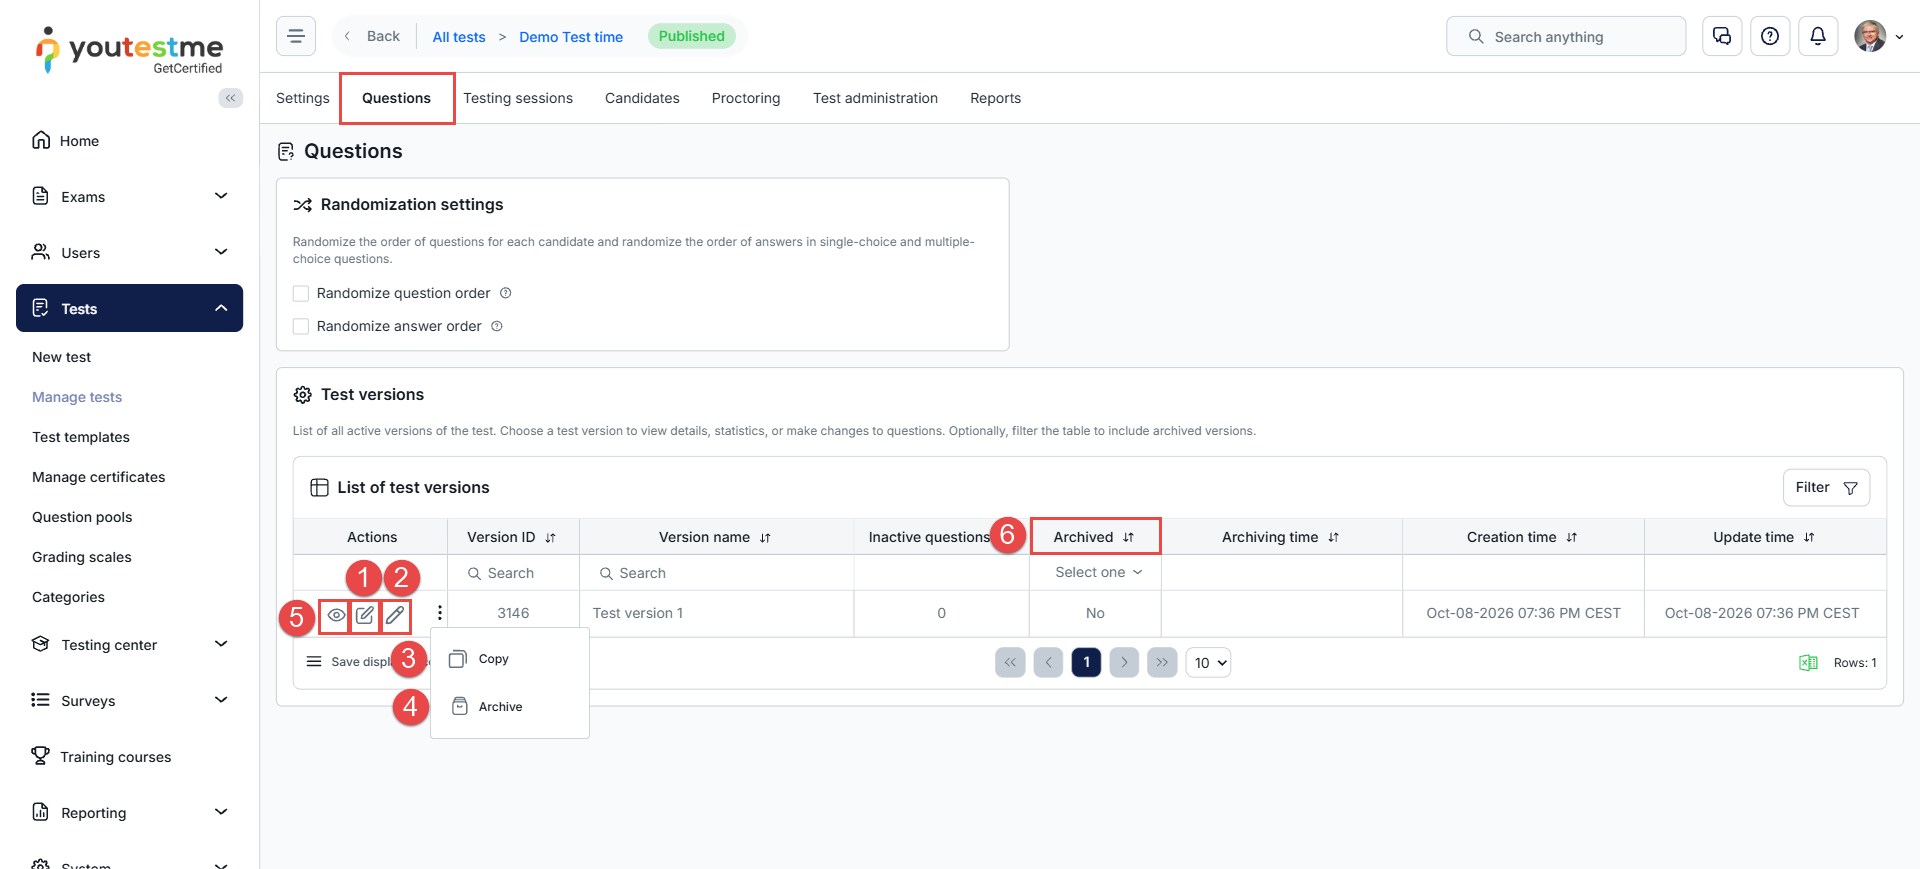Open Categories in the sidebar

(x=68, y=597)
